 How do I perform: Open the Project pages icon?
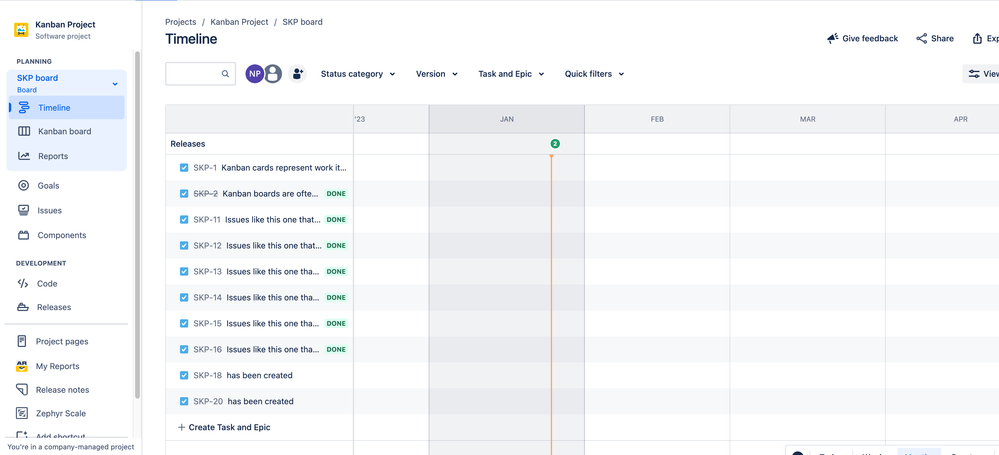(22, 341)
